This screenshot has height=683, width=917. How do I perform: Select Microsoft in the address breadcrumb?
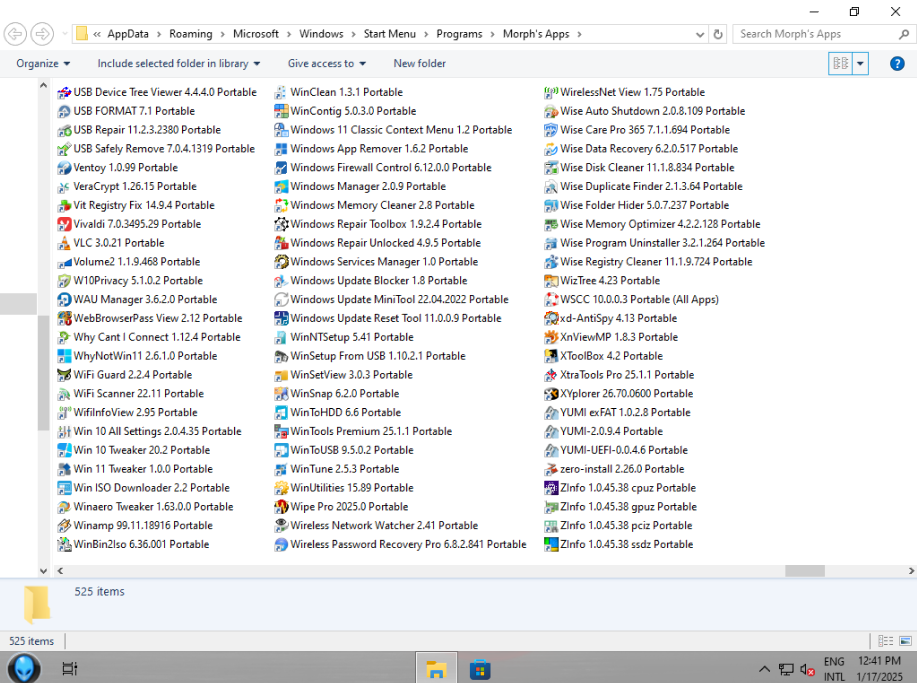(256, 35)
